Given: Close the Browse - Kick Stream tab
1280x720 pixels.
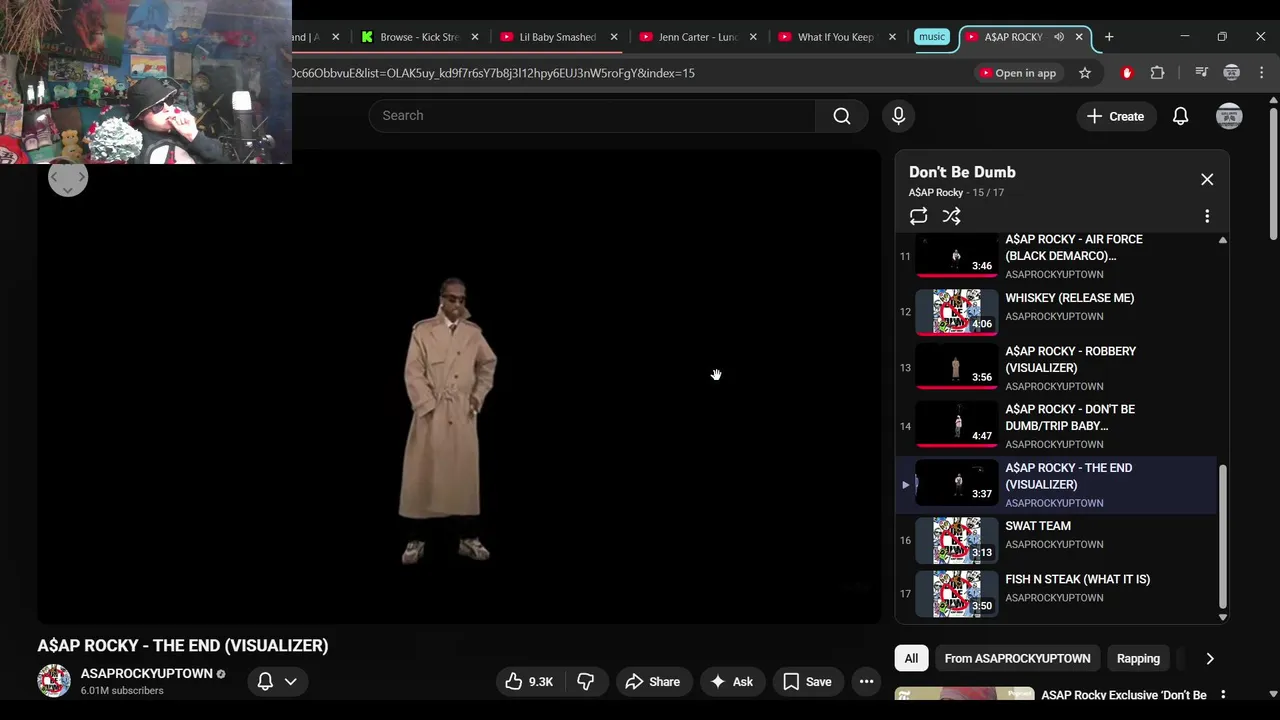Looking at the screenshot, I should (475, 37).
